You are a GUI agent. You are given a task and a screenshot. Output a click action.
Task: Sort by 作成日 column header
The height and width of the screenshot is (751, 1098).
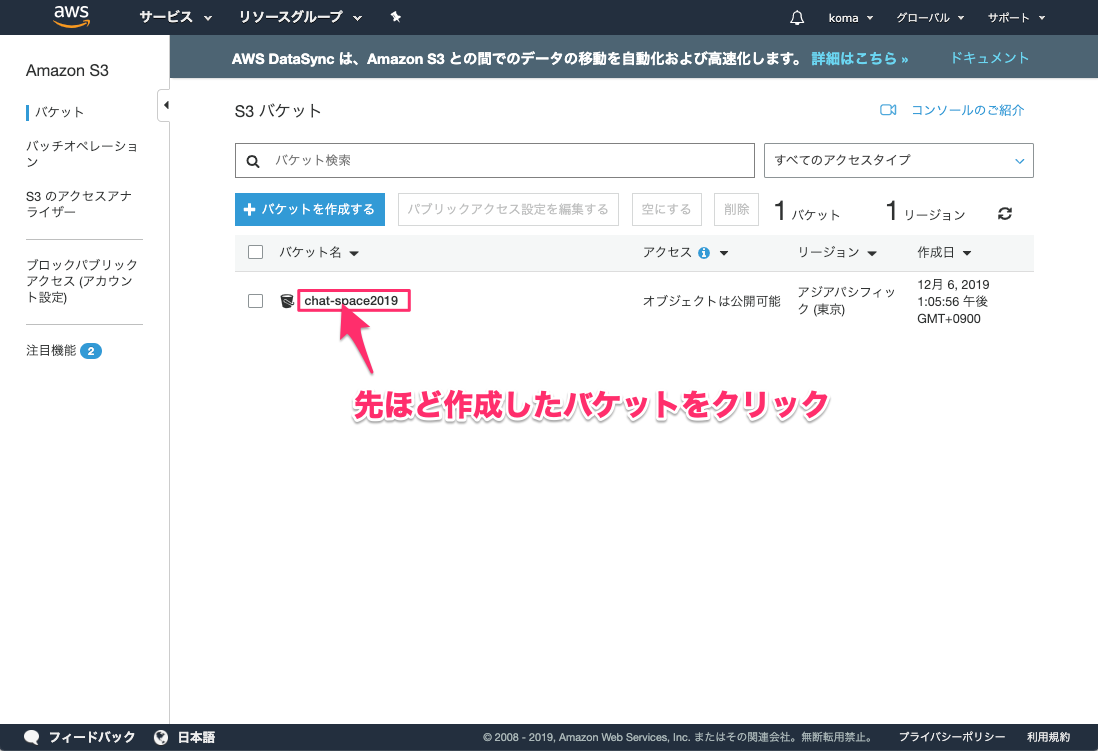pyautogui.click(x=944, y=253)
